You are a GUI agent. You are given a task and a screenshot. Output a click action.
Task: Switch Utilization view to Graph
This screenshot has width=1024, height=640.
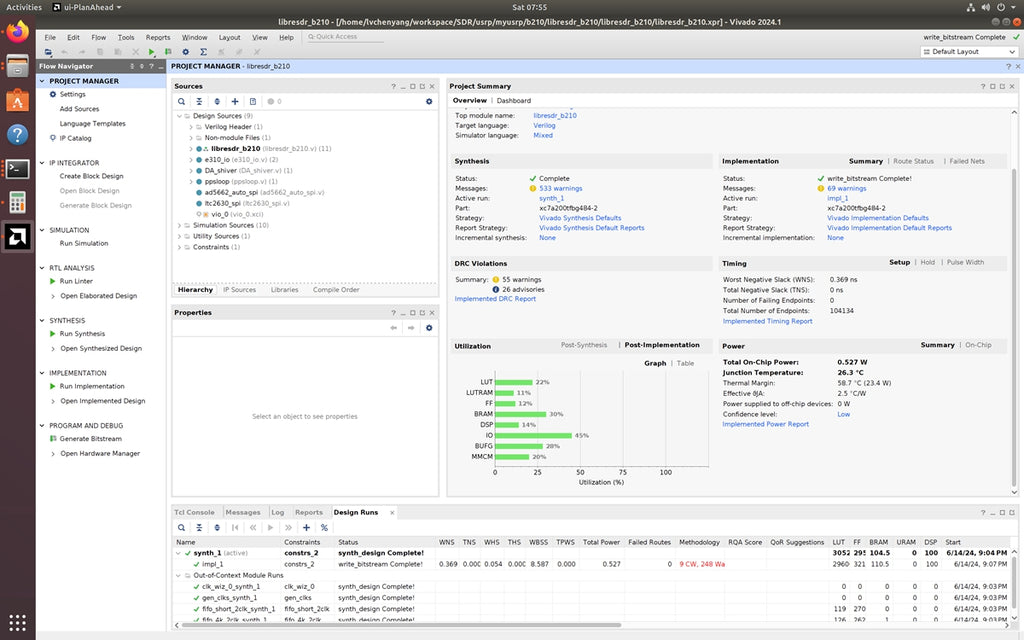point(655,363)
